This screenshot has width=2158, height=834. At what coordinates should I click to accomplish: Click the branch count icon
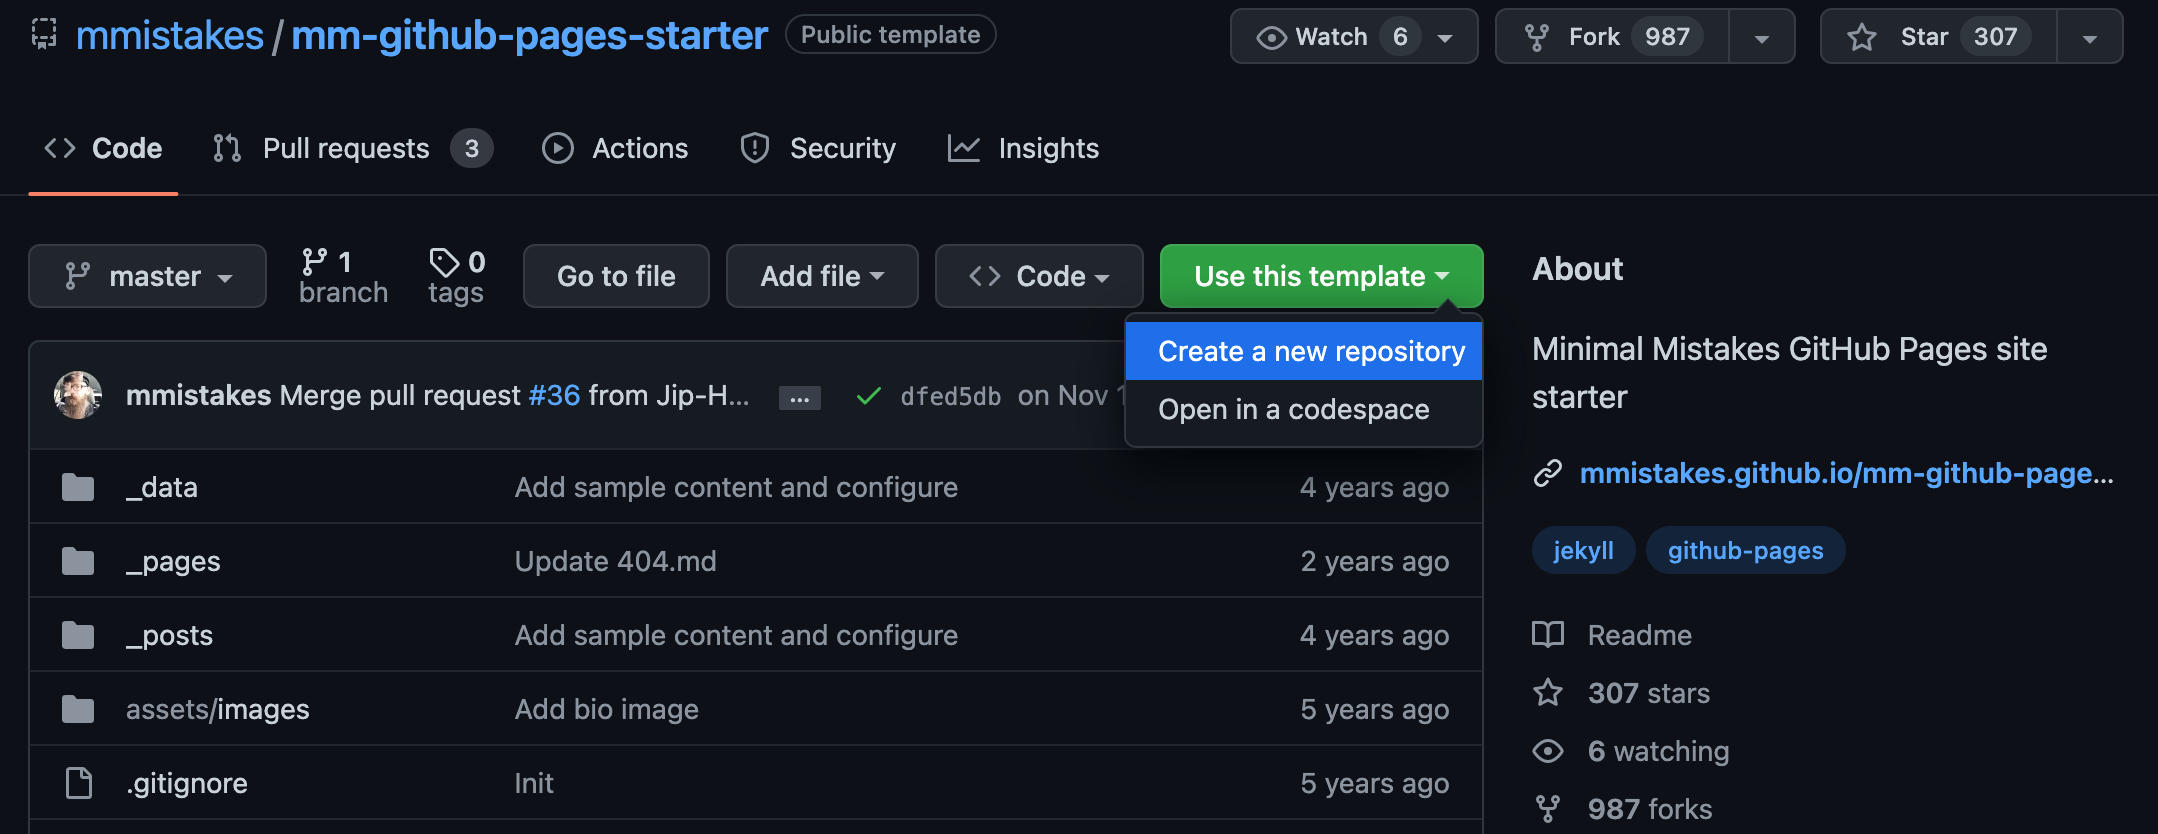[x=314, y=262]
